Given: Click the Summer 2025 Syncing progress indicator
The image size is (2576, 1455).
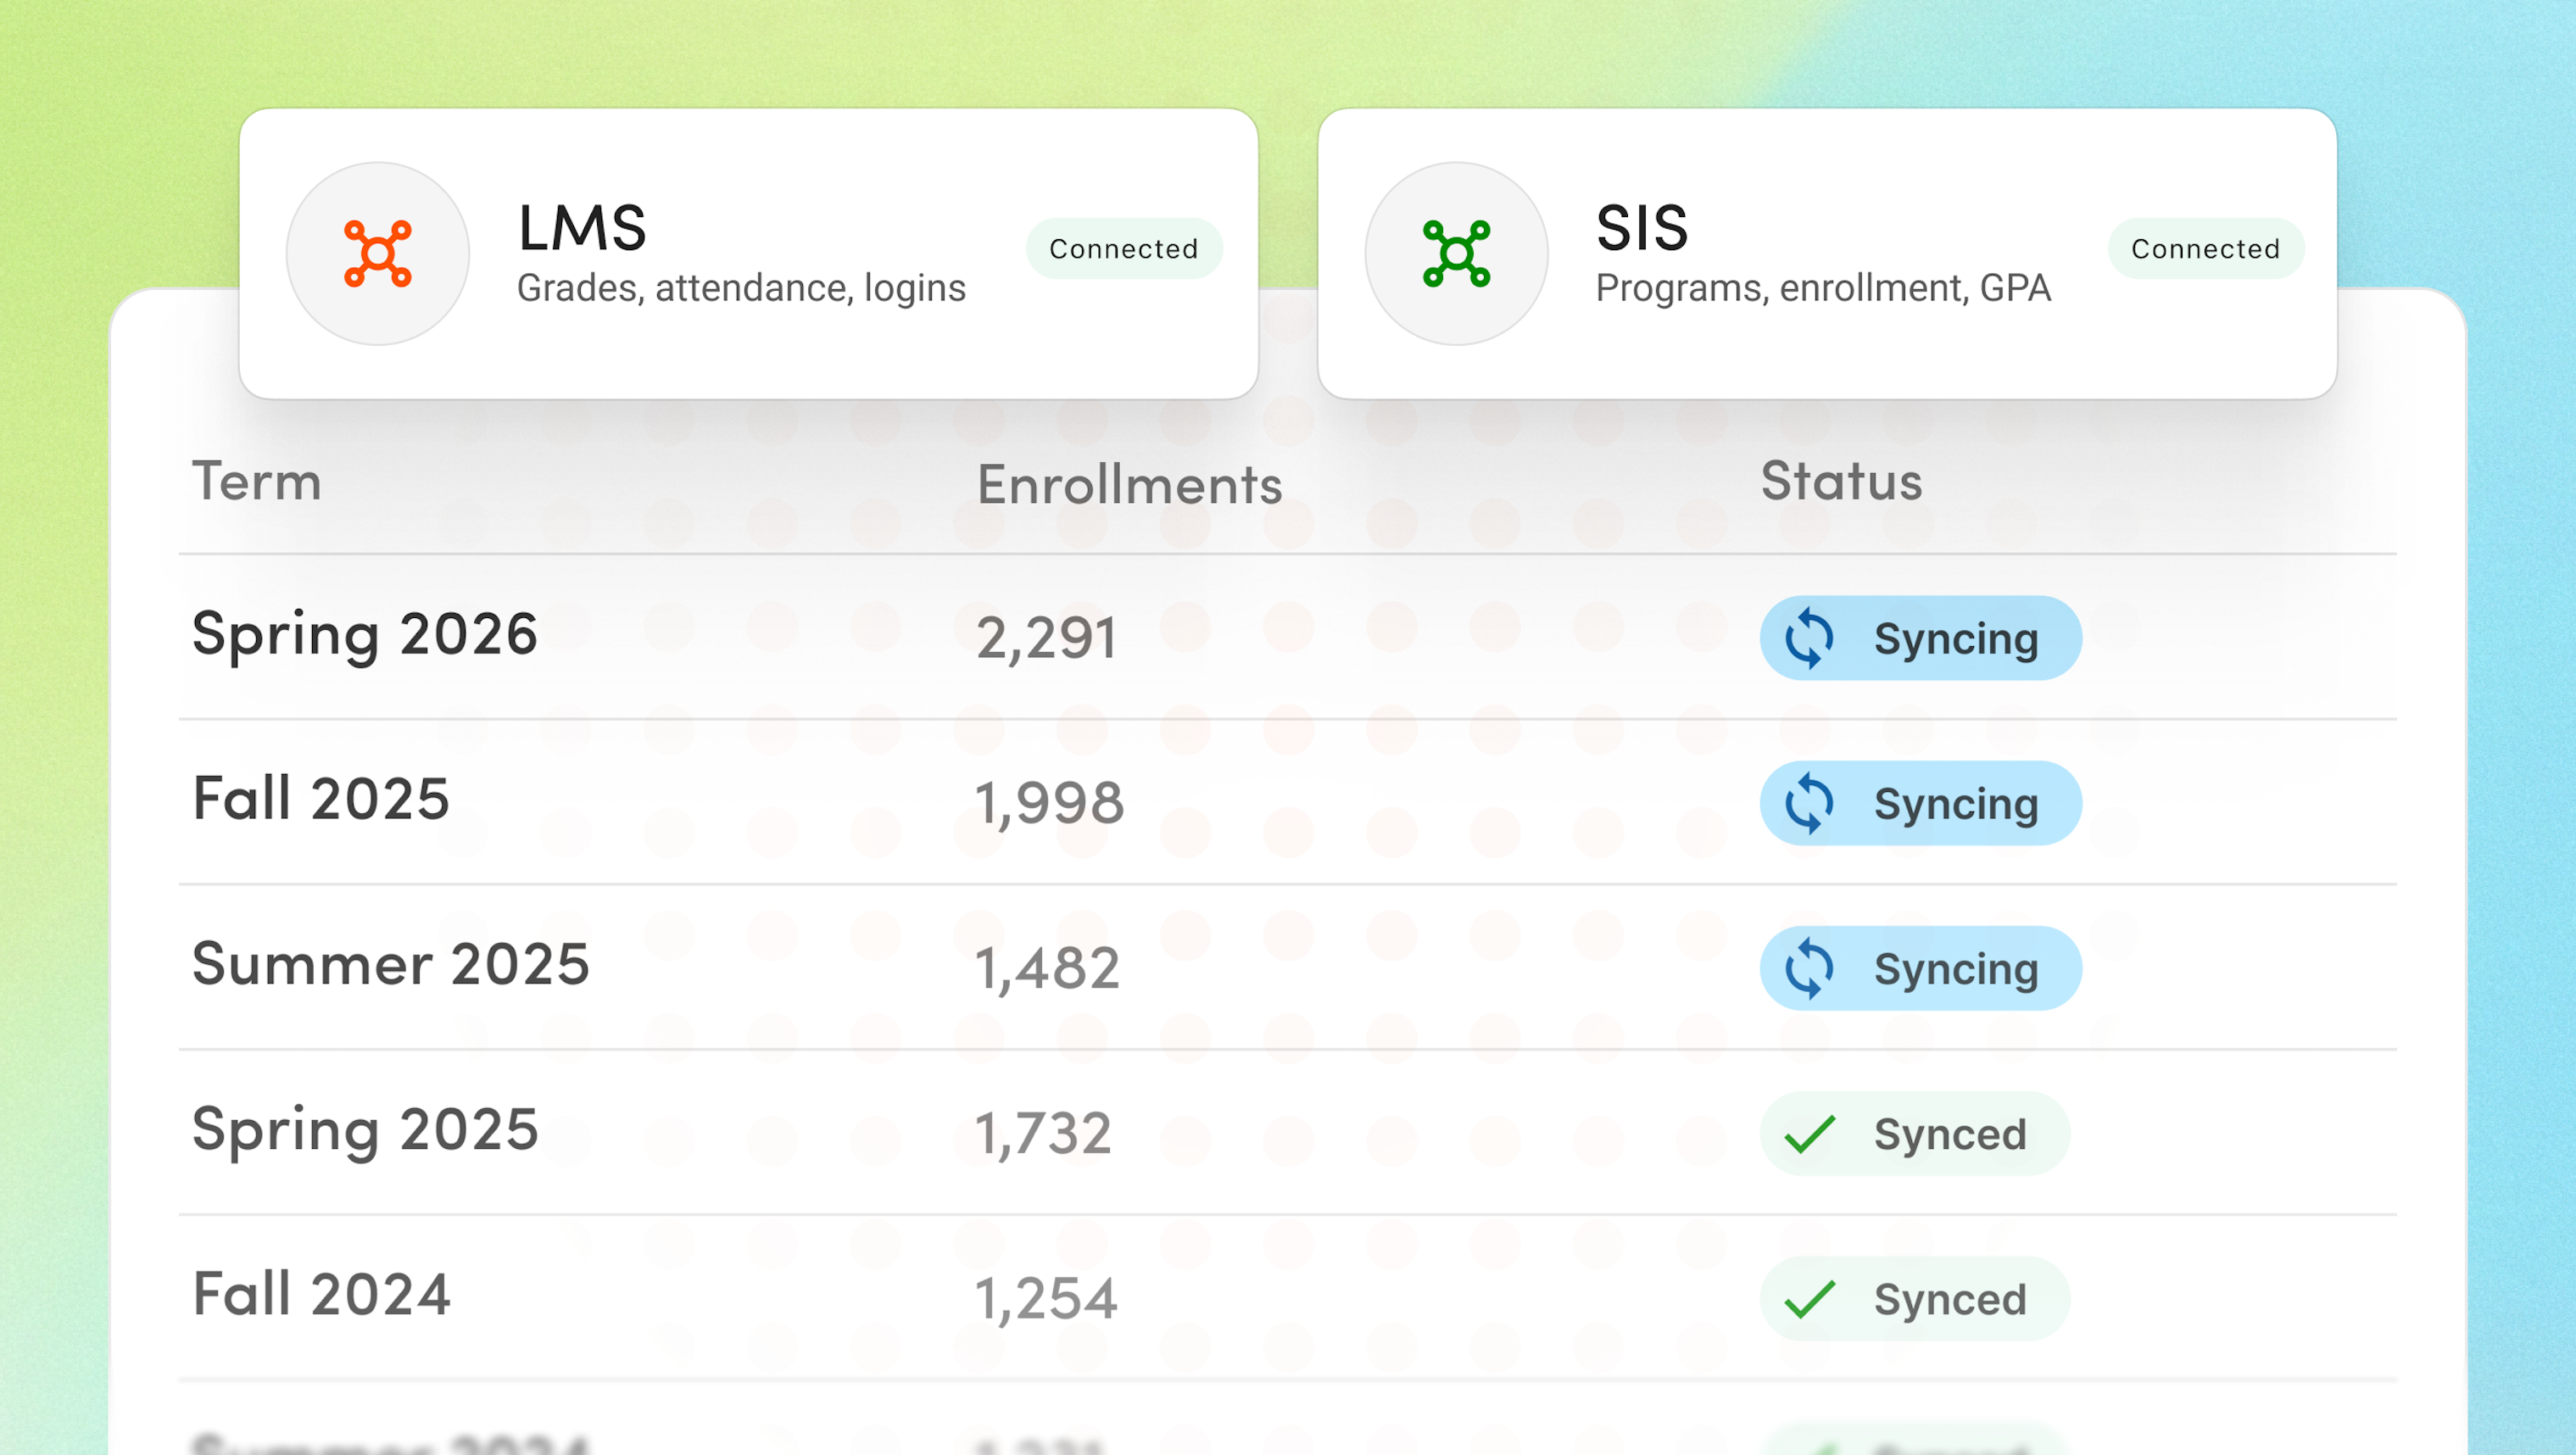Looking at the screenshot, I should coord(1811,967).
